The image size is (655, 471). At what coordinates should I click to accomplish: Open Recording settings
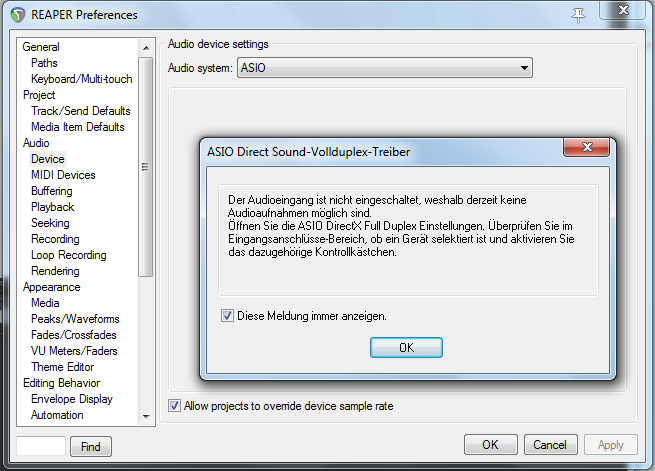(x=55, y=239)
